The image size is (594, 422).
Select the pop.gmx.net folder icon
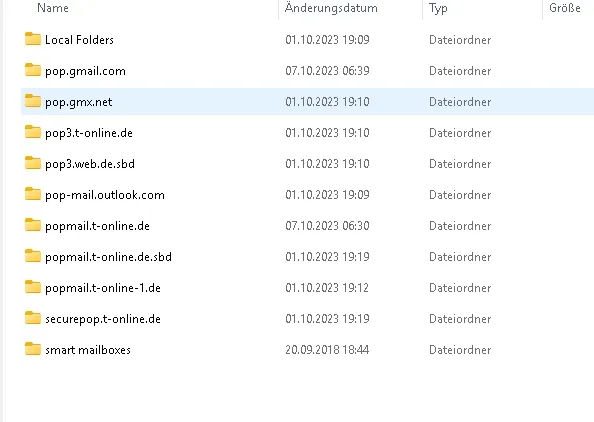[33, 101]
